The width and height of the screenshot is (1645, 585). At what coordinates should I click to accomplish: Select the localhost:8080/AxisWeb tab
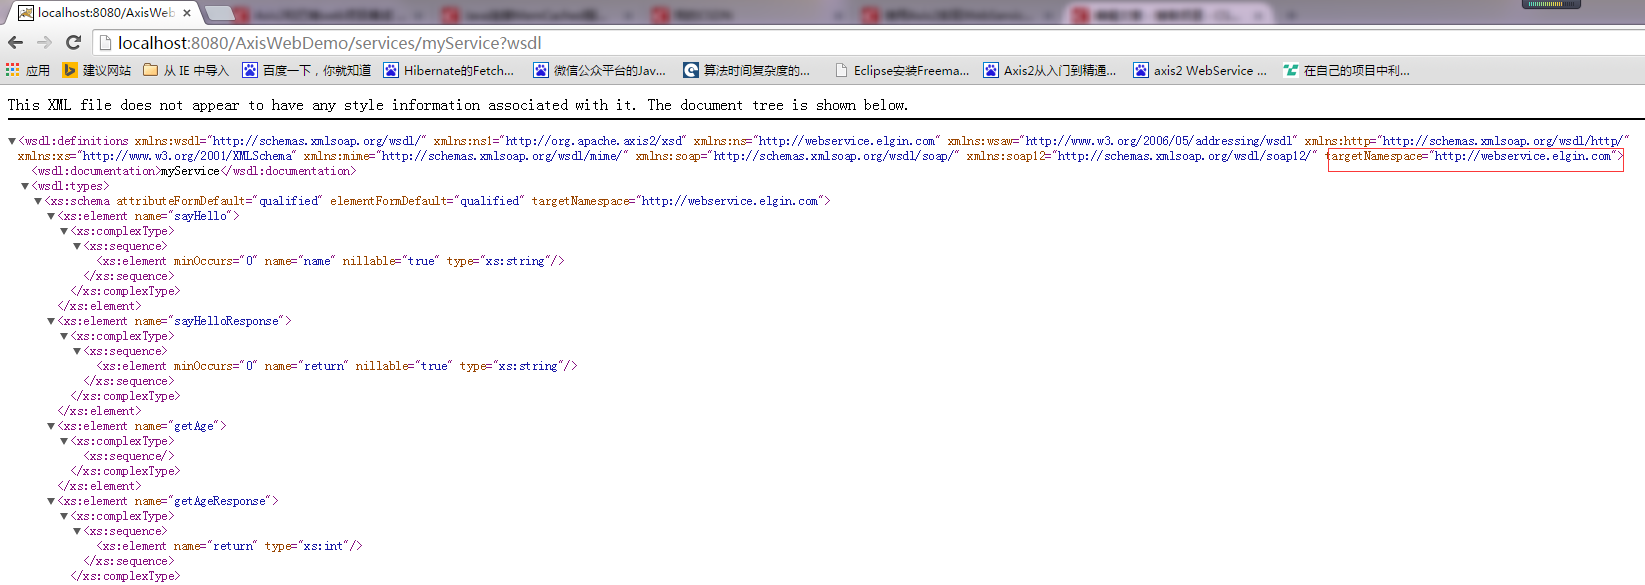tap(104, 13)
